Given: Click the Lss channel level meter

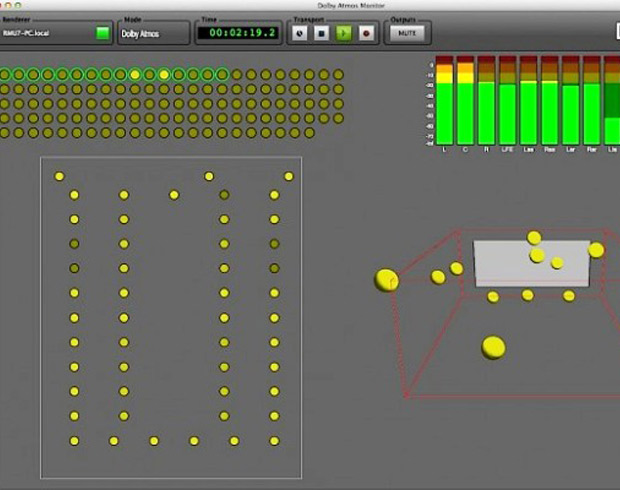Looking at the screenshot, I should coord(528,100).
